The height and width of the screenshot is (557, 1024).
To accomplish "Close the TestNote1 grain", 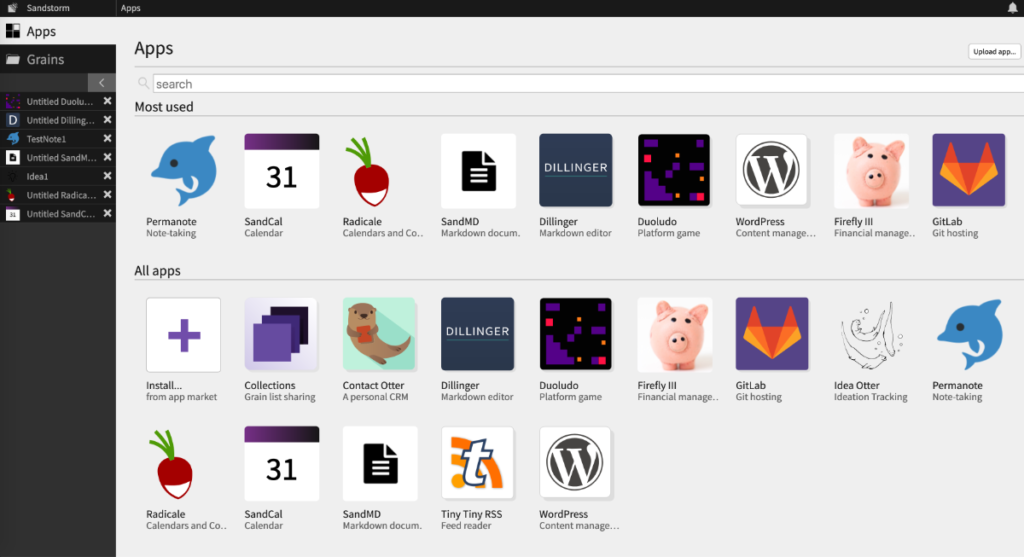I will (x=107, y=139).
